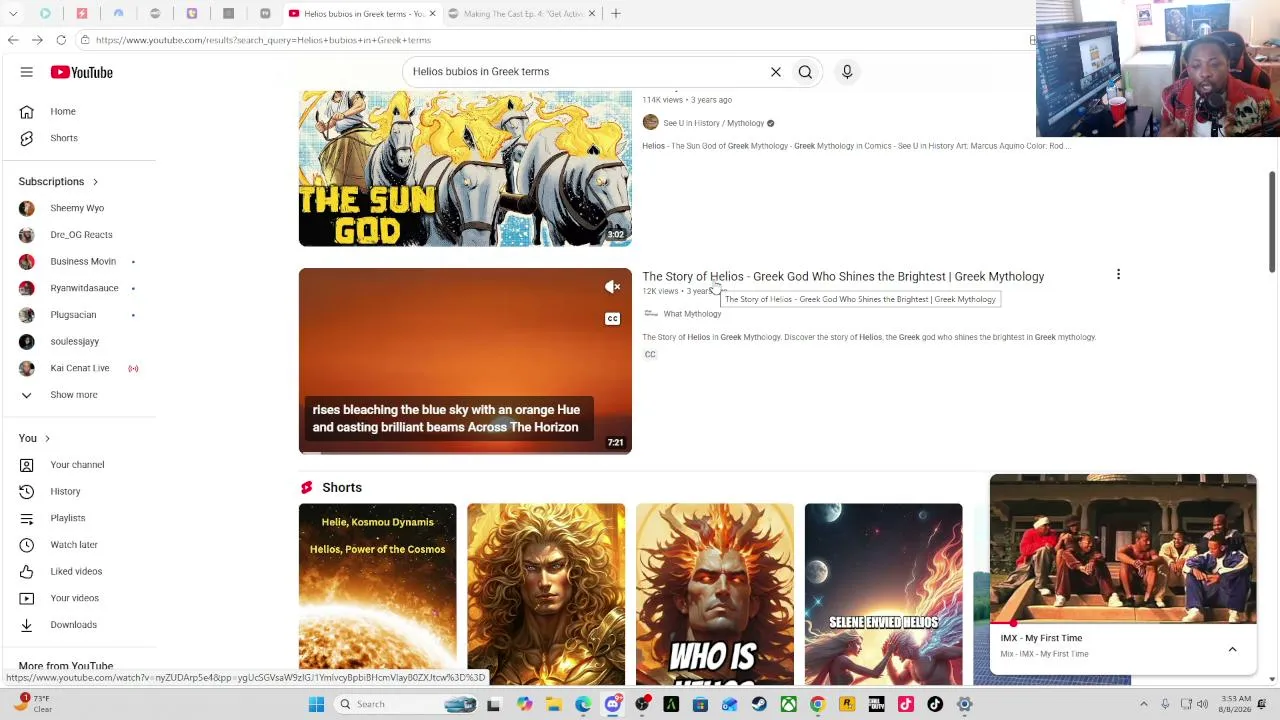Open the golden-haired Helios short
This screenshot has height=720, width=1280.
(546, 594)
